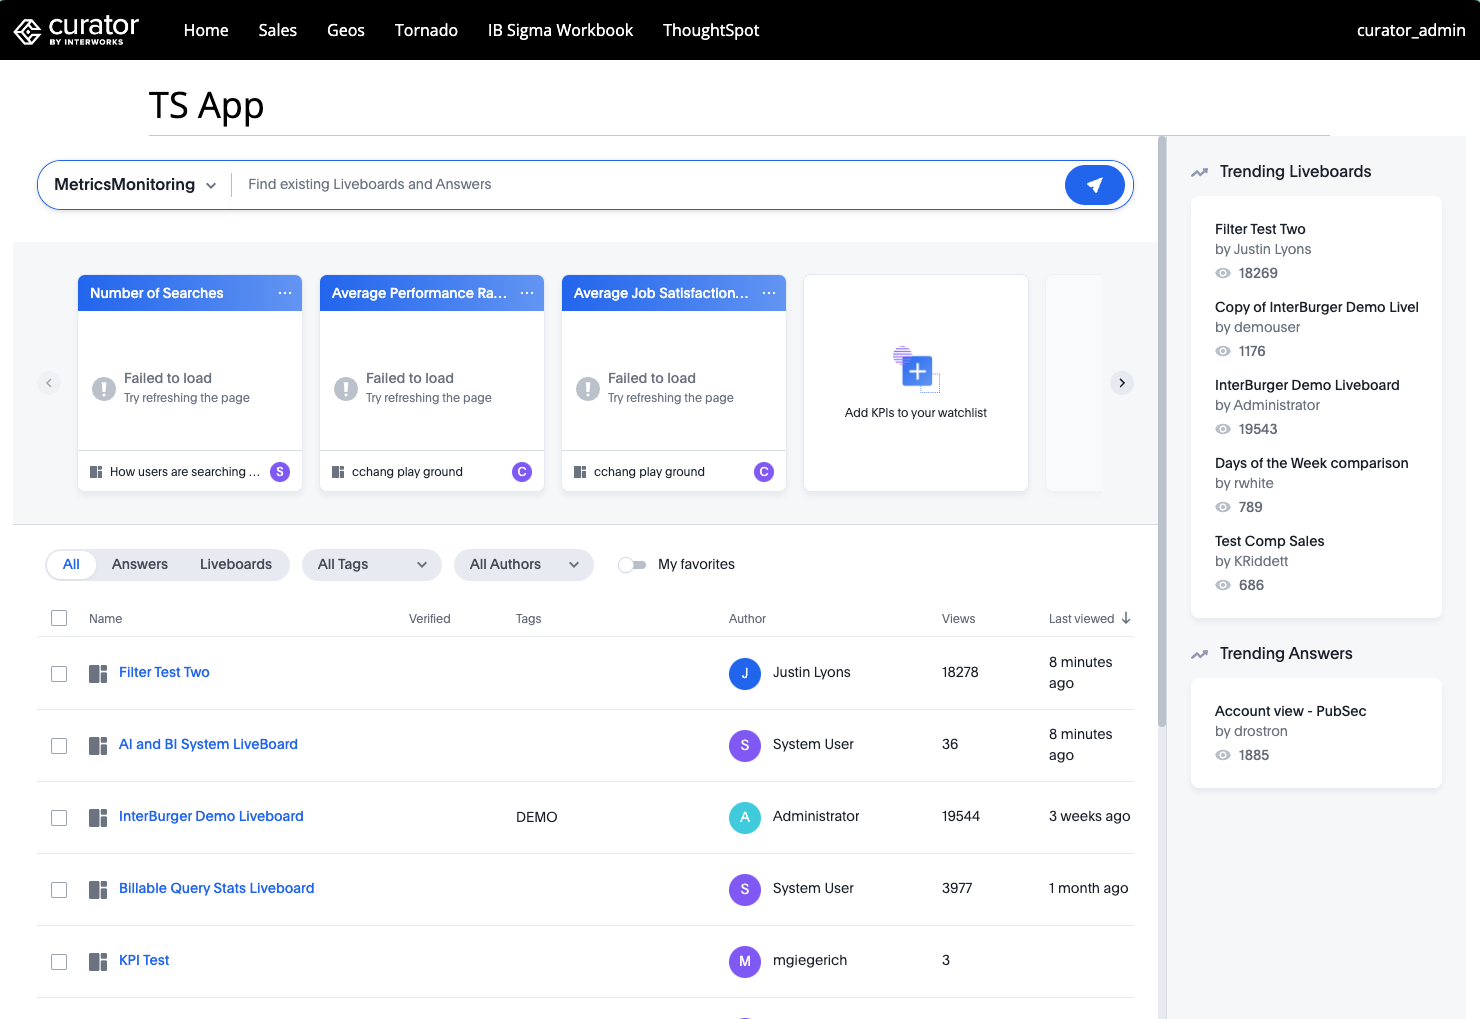Check the KPI Test row checkbox
Screen dimensions: 1480x1019
(x=59, y=962)
